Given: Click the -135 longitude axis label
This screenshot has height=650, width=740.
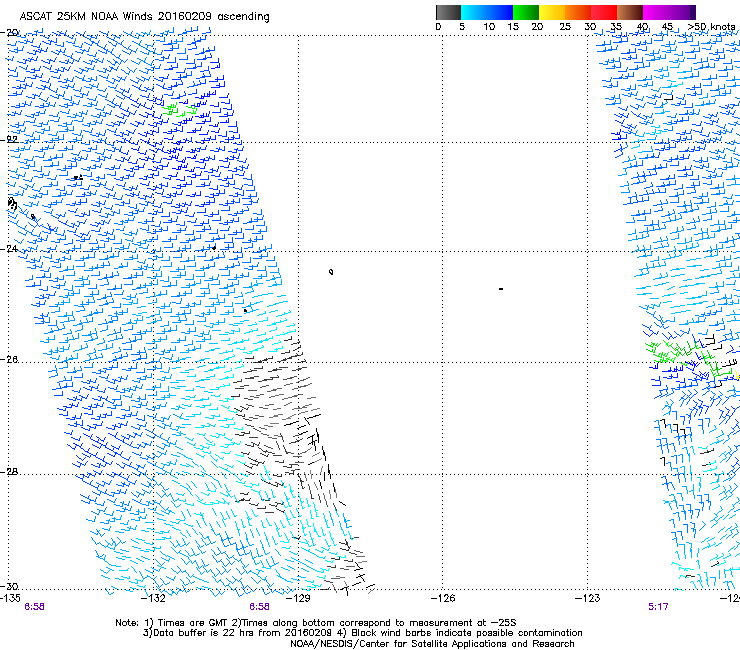Looking at the screenshot, I should click(10, 599).
